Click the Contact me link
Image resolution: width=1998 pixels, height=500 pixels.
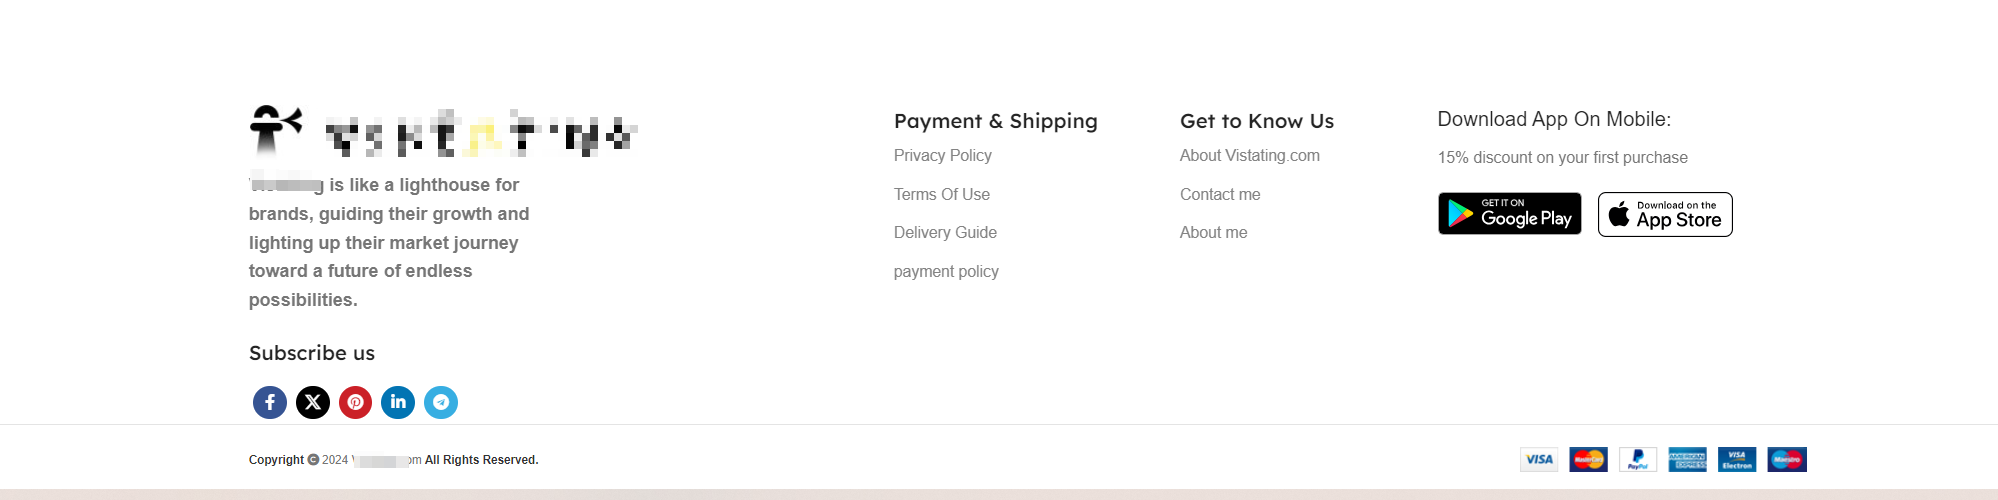point(1219,195)
